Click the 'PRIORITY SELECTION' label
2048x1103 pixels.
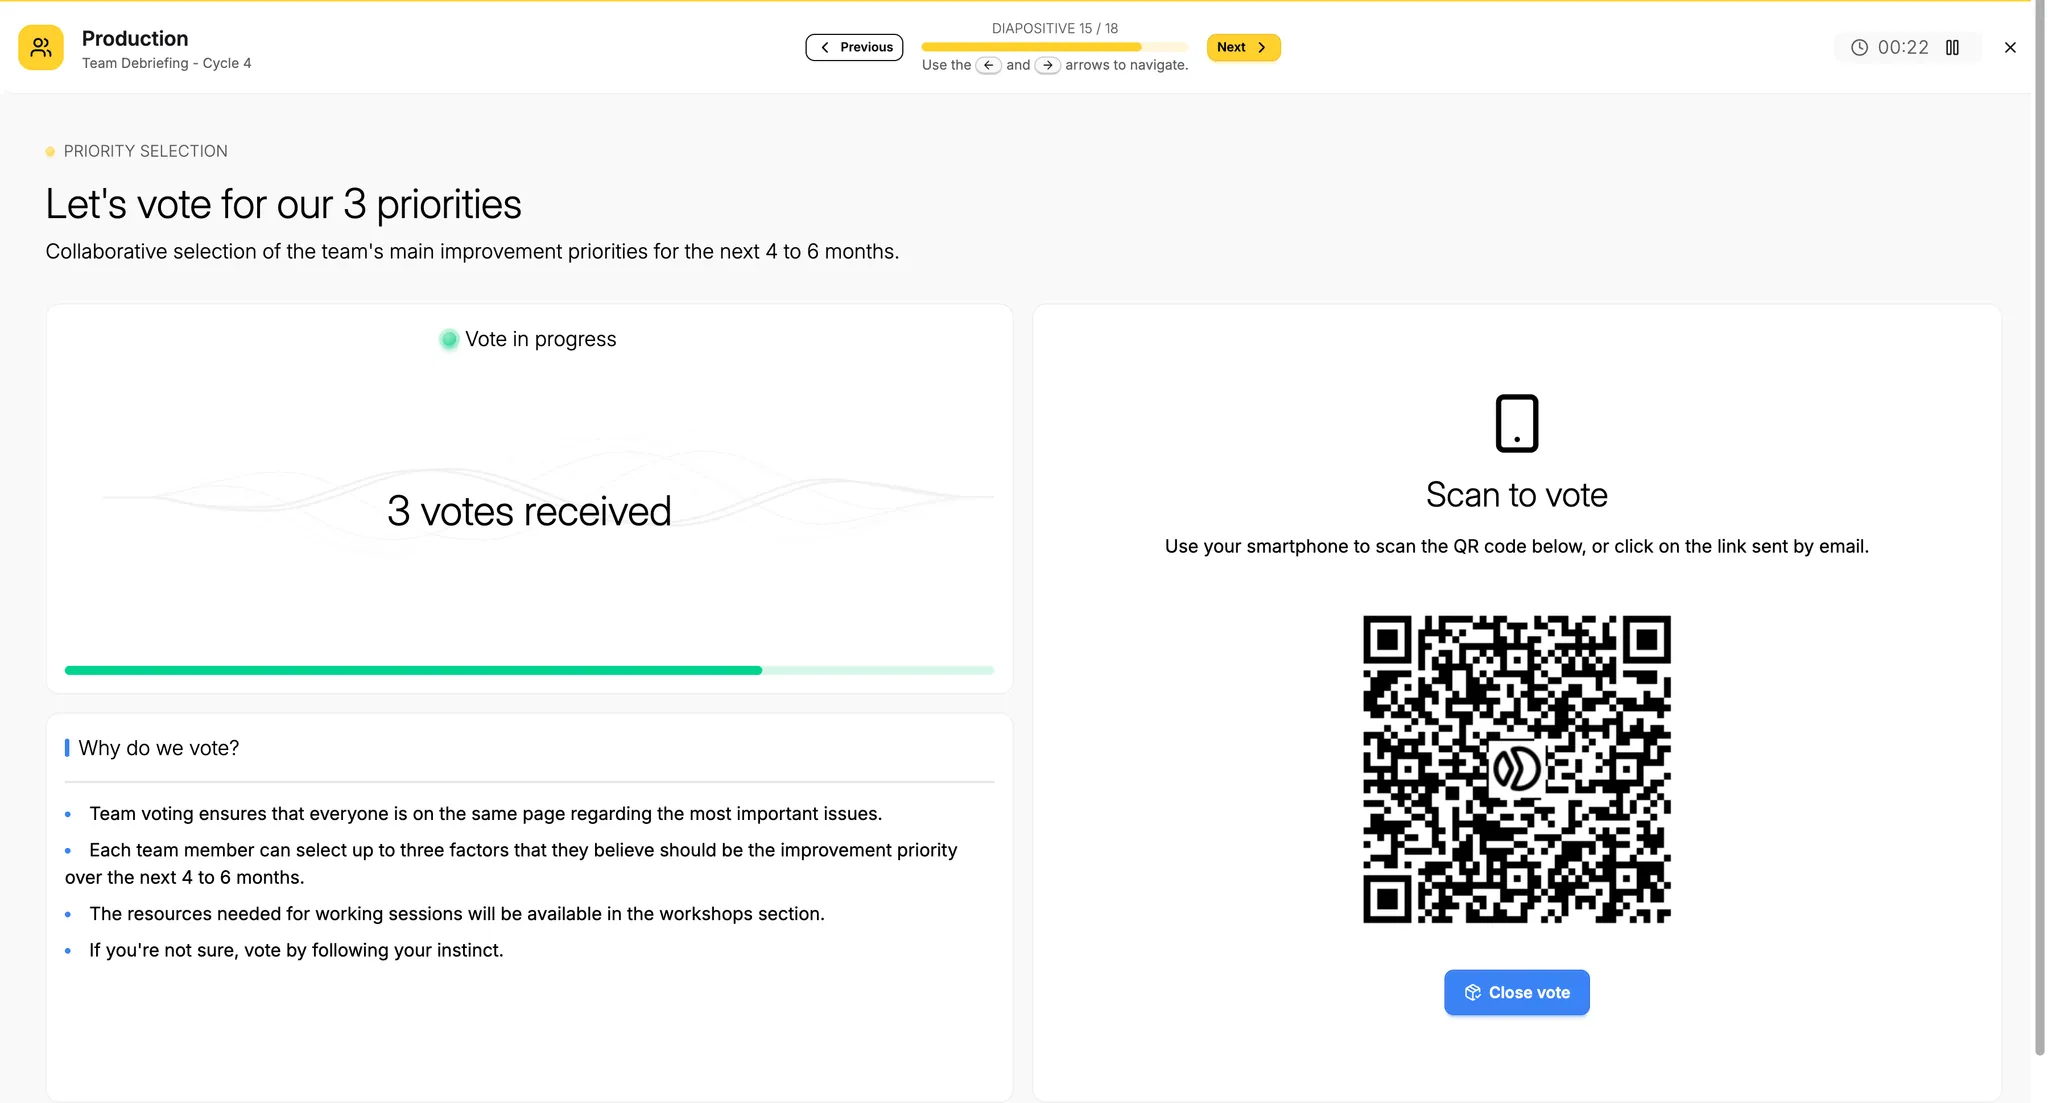click(x=145, y=151)
